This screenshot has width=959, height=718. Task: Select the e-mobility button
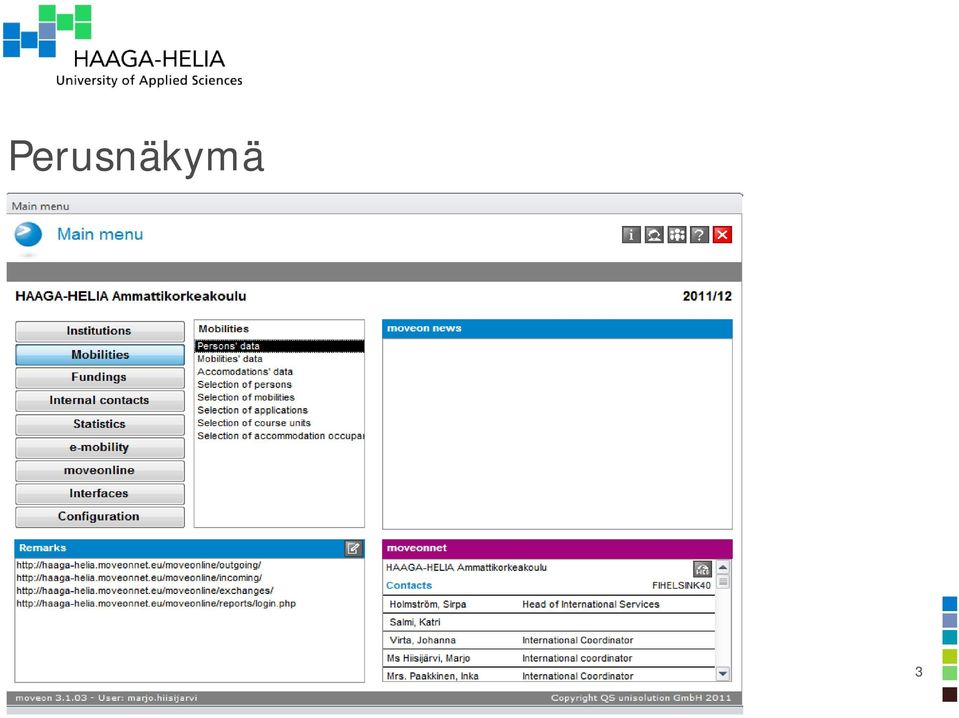click(x=100, y=447)
